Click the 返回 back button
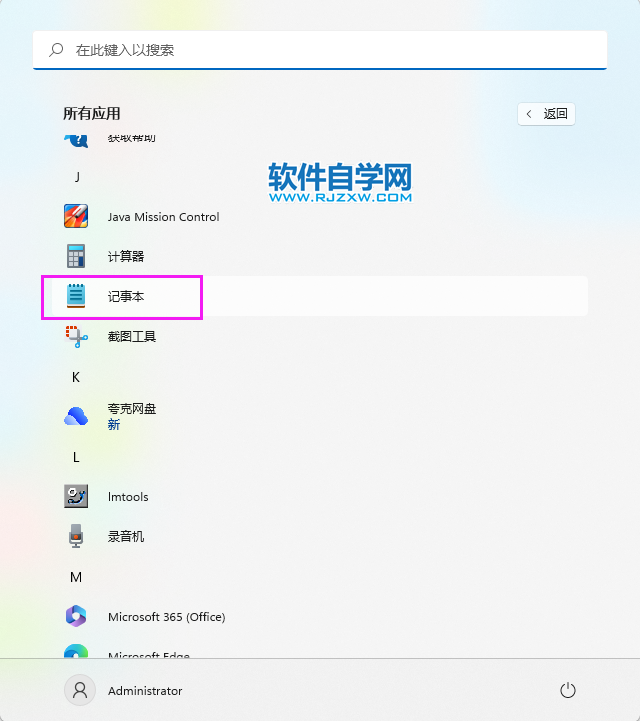The image size is (640, 721). (546, 114)
